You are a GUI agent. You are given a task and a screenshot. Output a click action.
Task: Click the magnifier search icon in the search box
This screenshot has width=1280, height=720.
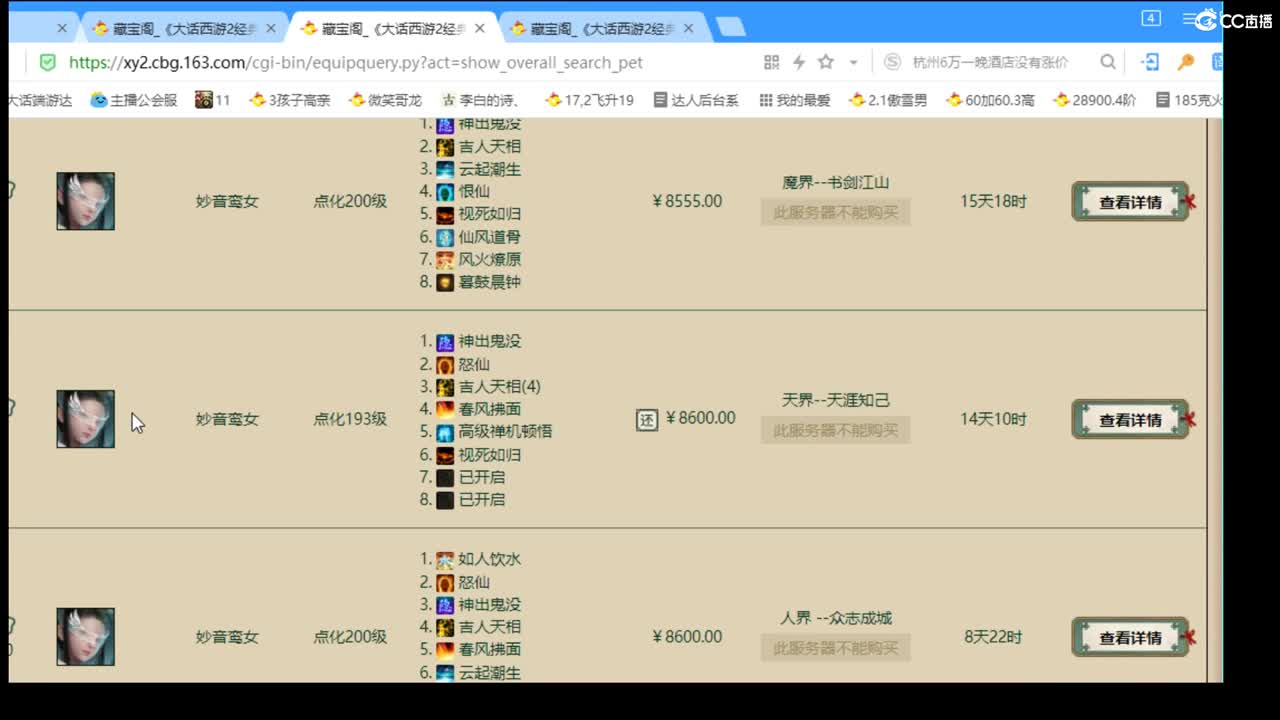point(1108,62)
